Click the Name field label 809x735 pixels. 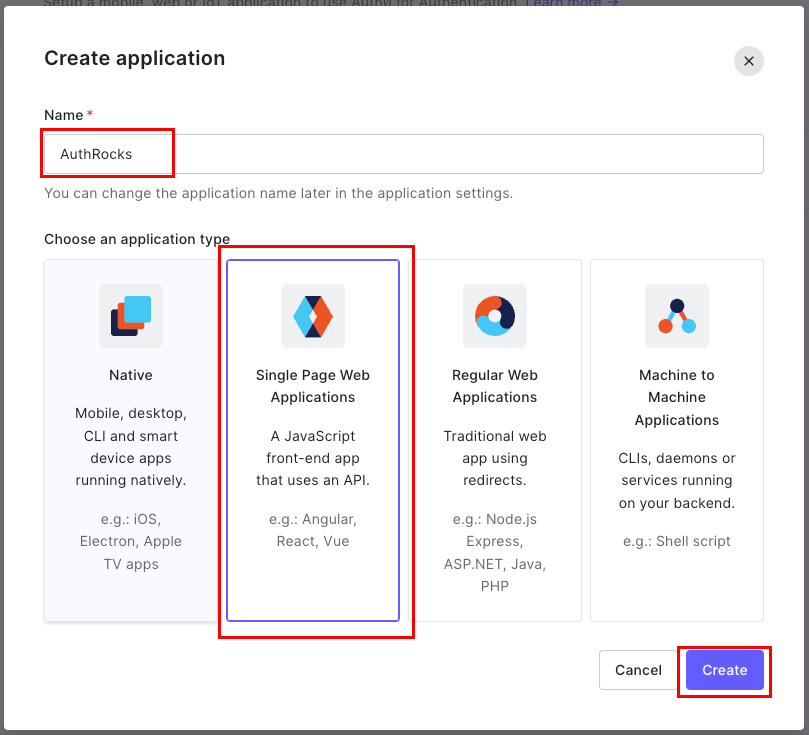(63, 115)
